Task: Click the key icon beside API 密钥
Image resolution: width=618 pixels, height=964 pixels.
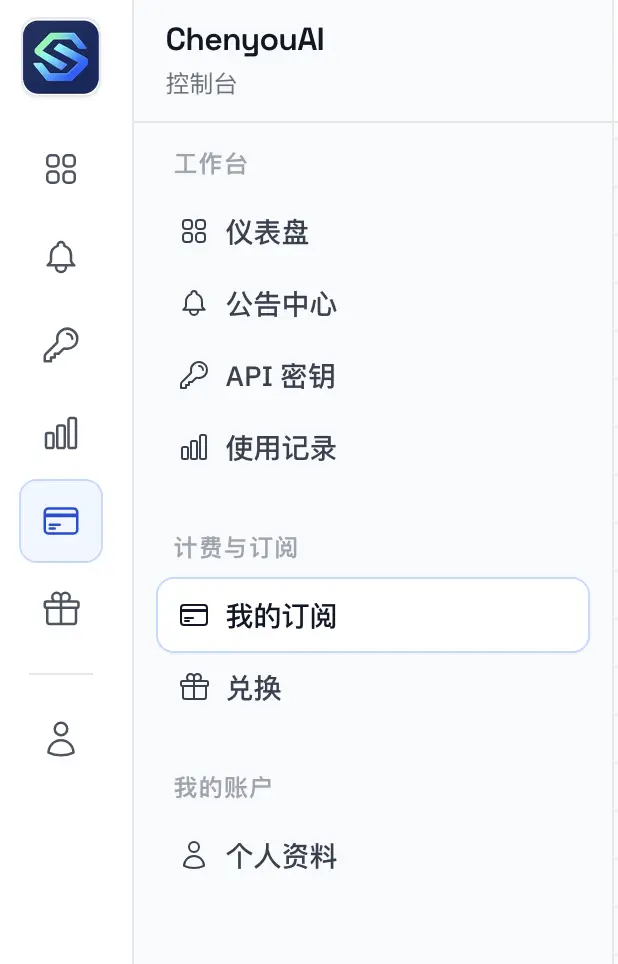Action: tap(193, 376)
